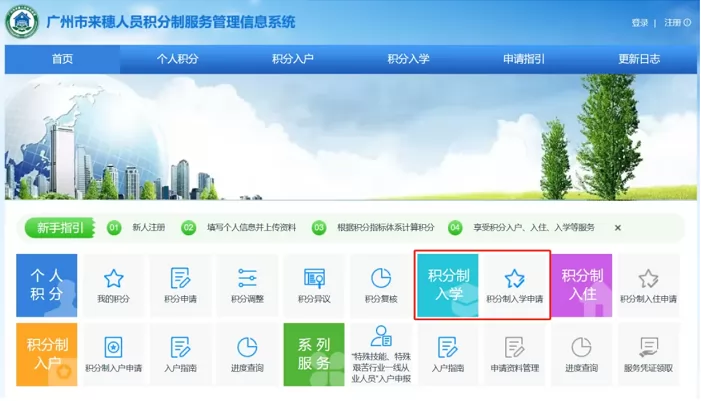Select the 积分入户 navigation tab
The width and height of the screenshot is (701, 401).
(293, 59)
